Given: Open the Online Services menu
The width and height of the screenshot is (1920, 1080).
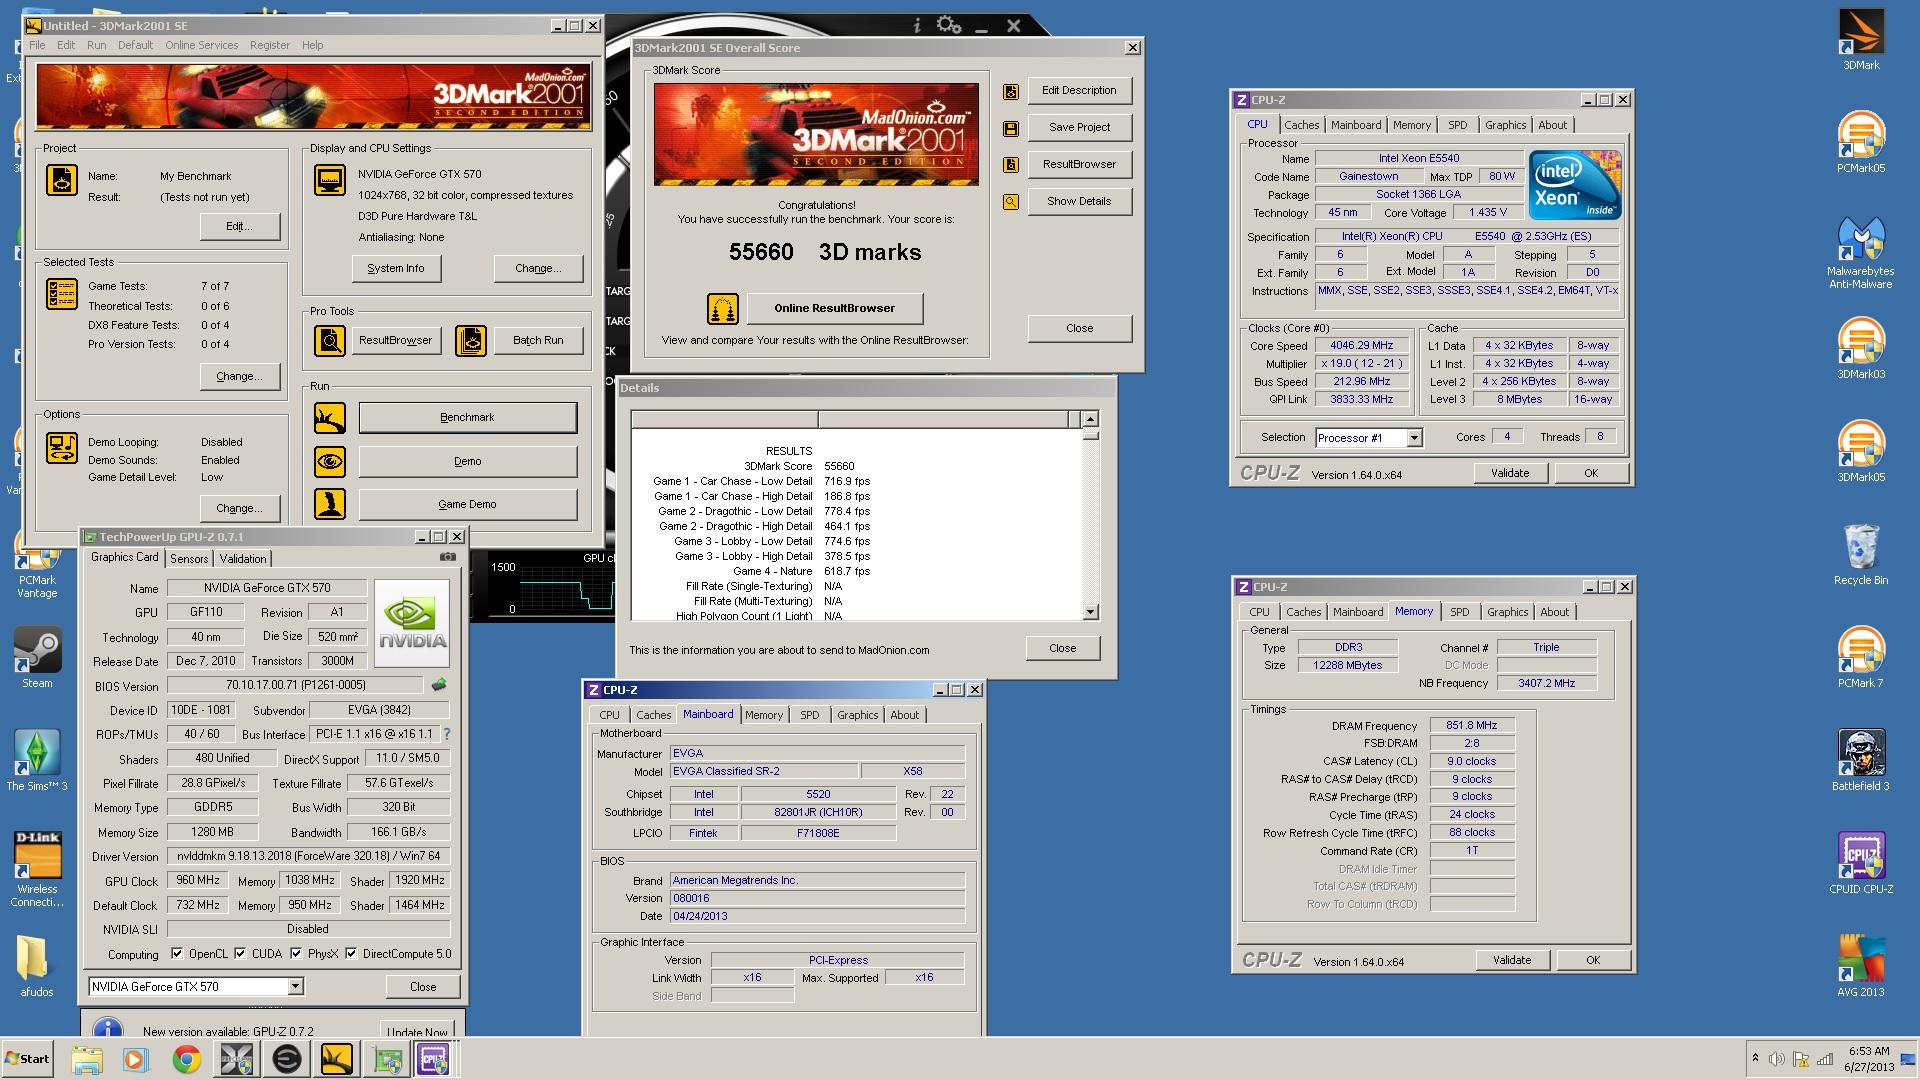Looking at the screenshot, I should [x=201, y=45].
